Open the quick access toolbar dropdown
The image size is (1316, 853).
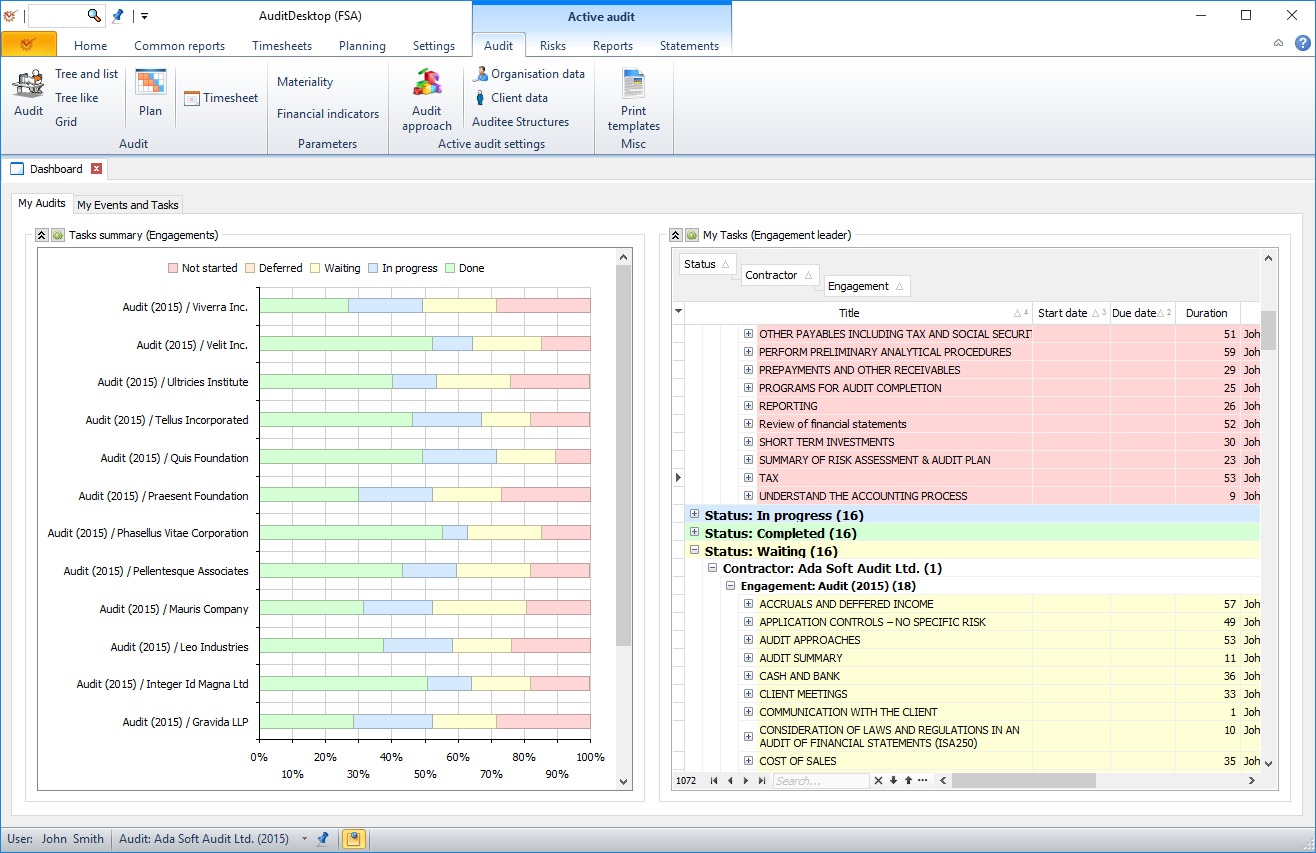144,16
